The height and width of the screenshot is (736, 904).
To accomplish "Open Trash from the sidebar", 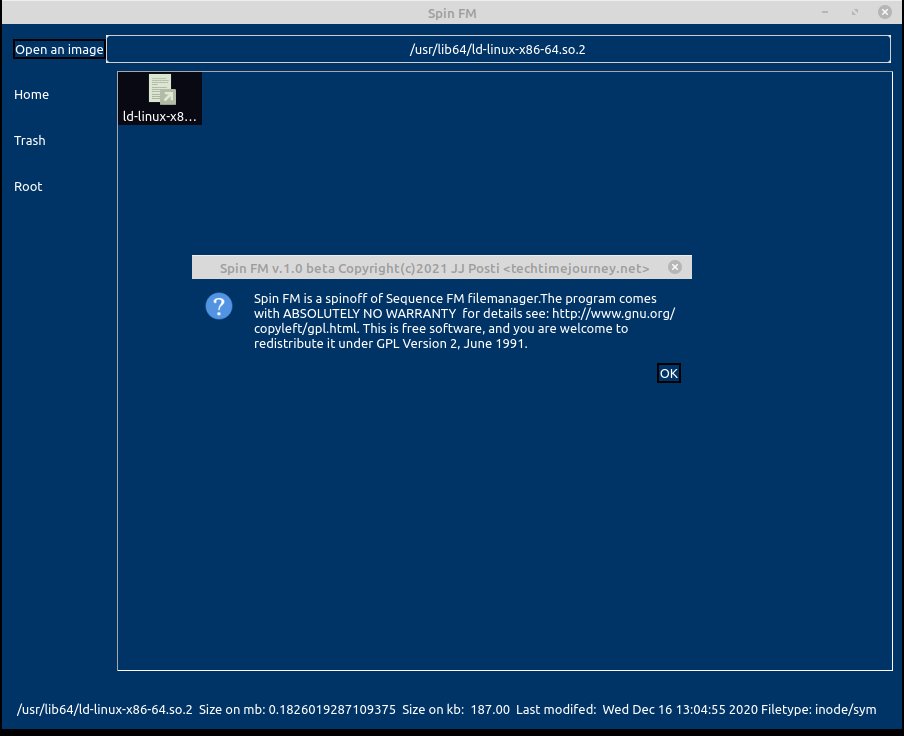I will 29,141.
